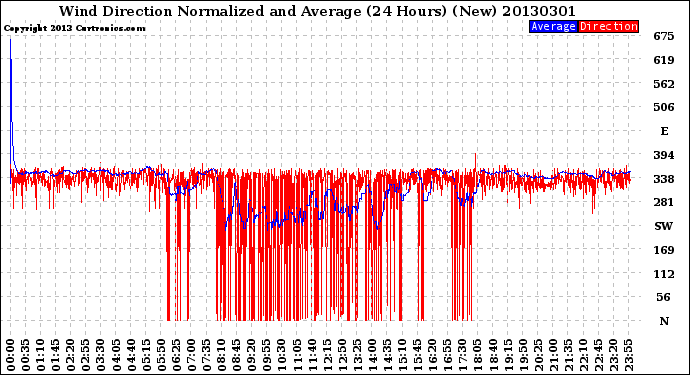The width and height of the screenshot is (690, 375).
Task: Click the 15:45 time label
Action: [x=418, y=355]
